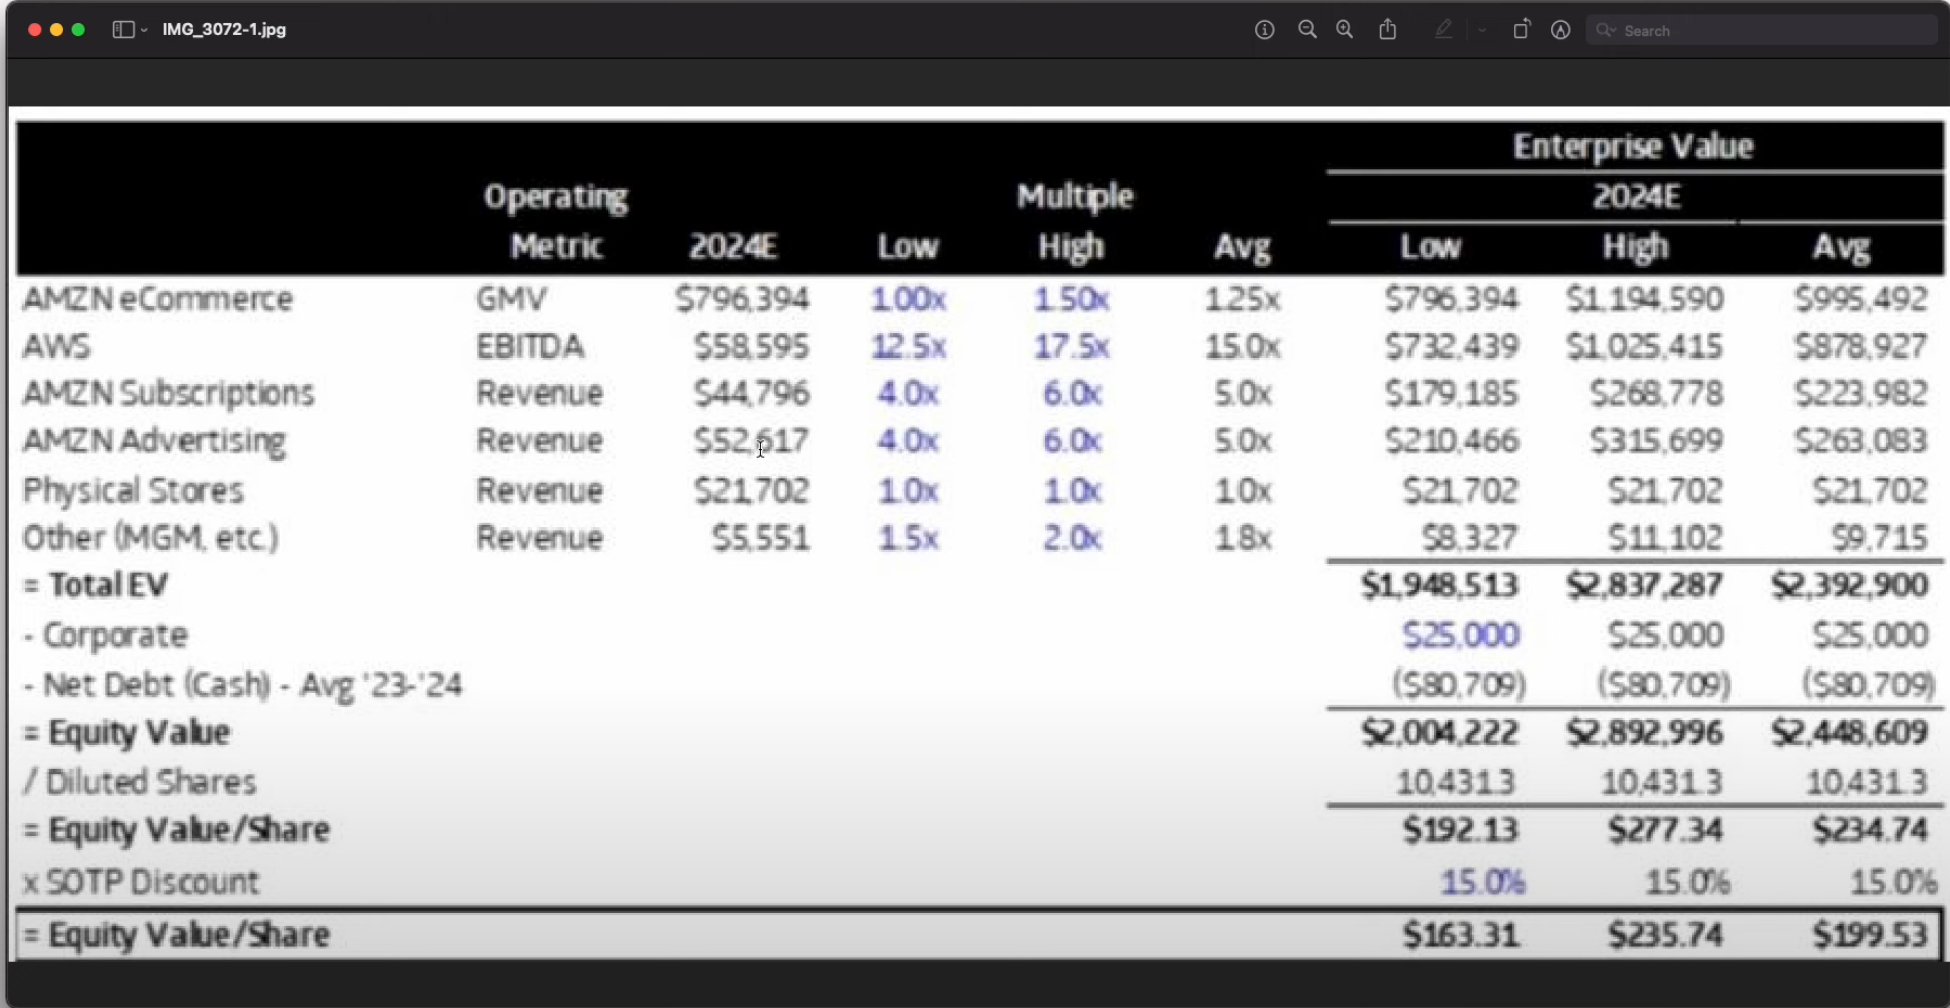The width and height of the screenshot is (1950, 1008).
Task: Select the $878,927 AWS average value
Action: [1861, 346]
